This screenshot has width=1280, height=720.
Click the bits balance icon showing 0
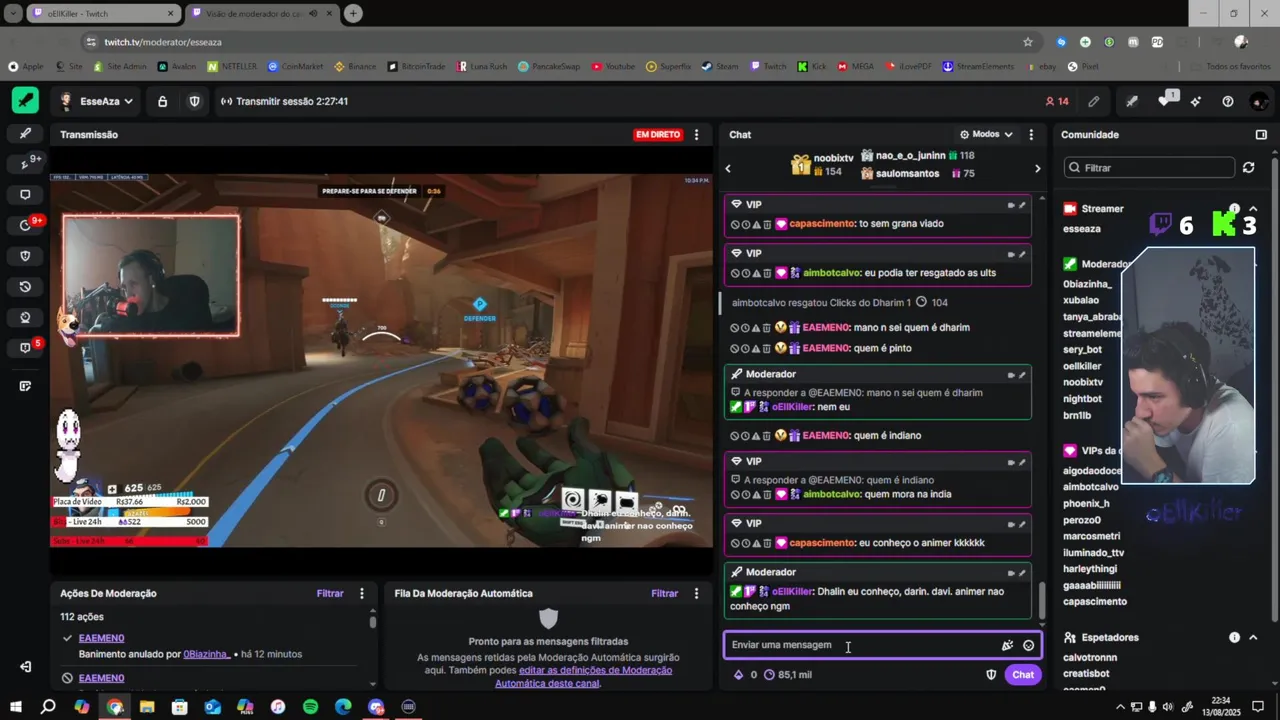pos(745,675)
